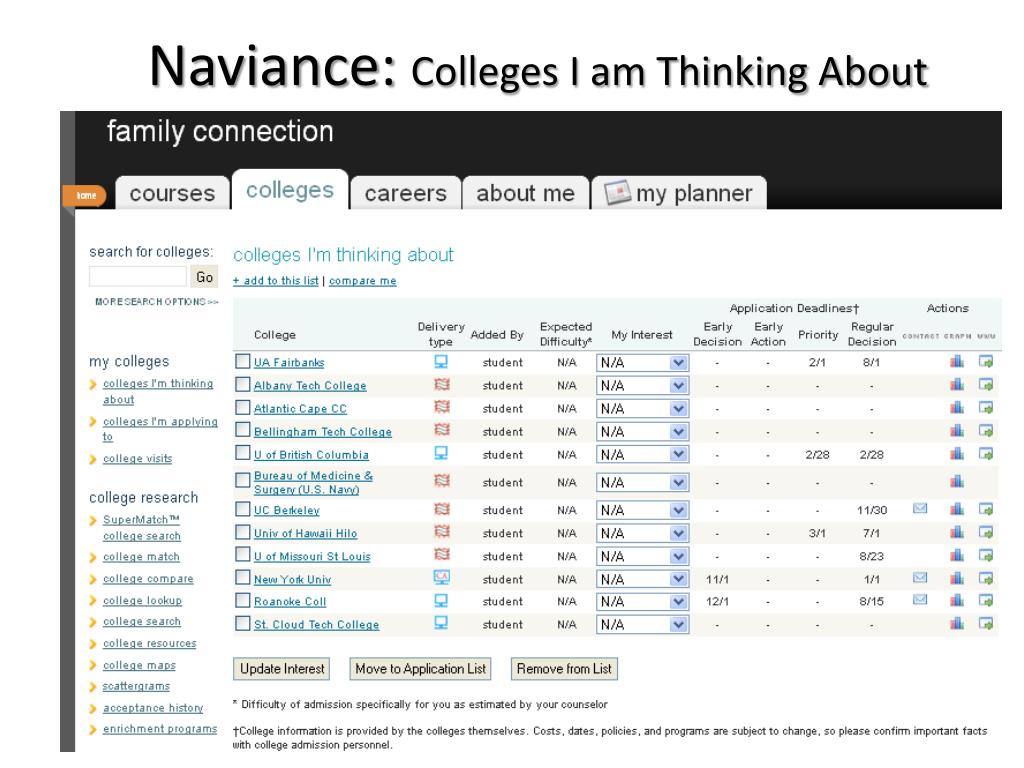Screen dimensions: 1024x768
Task: Open the graph icon for Bellingham Tech College
Action: [x=957, y=430]
